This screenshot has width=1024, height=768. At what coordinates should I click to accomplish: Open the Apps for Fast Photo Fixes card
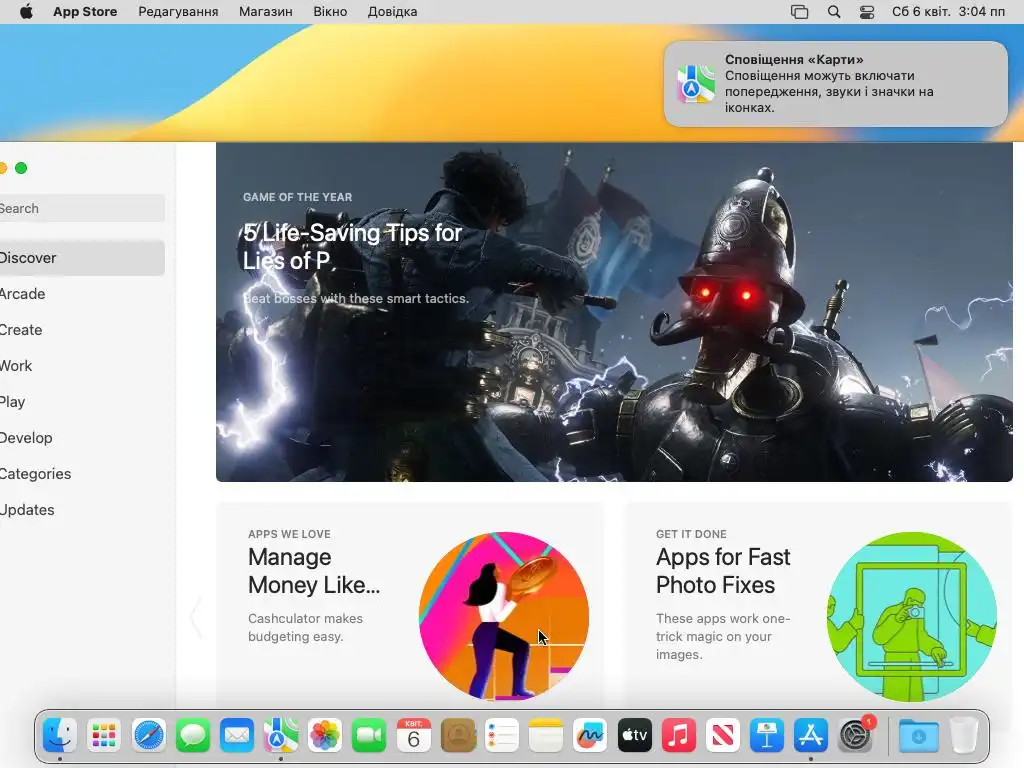[x=819, y=607]
